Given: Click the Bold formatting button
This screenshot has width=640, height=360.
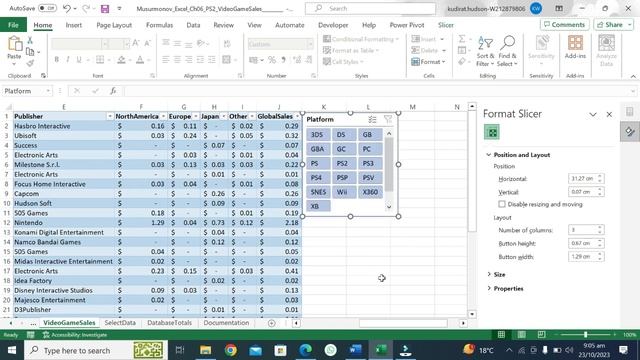Looking at the screenshot, I should click(57, 60).
